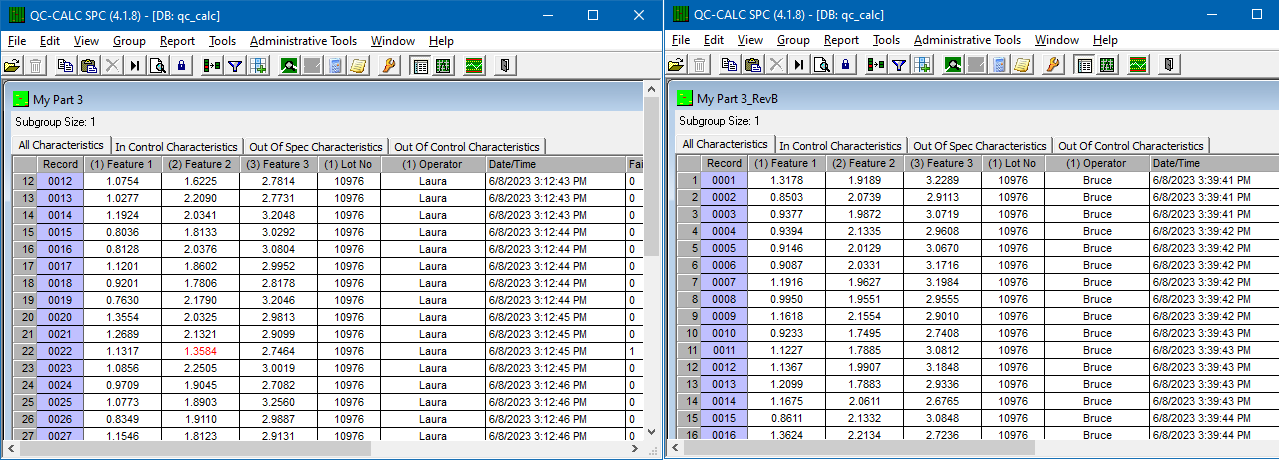Image resolution: width=1279 pixels, height=460 pixels.
Task: Open yellow notes icon in left window
Action: point(358,65)
